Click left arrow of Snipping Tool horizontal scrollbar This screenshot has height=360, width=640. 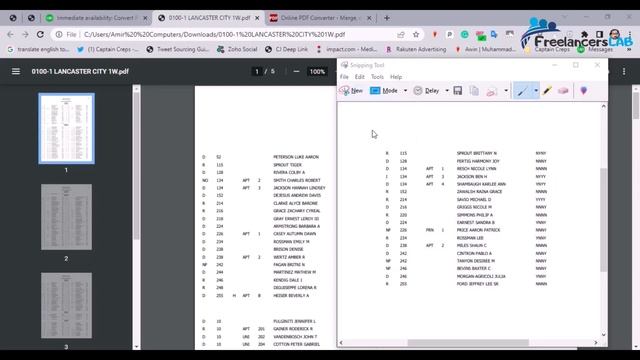[x=341, y=342]
